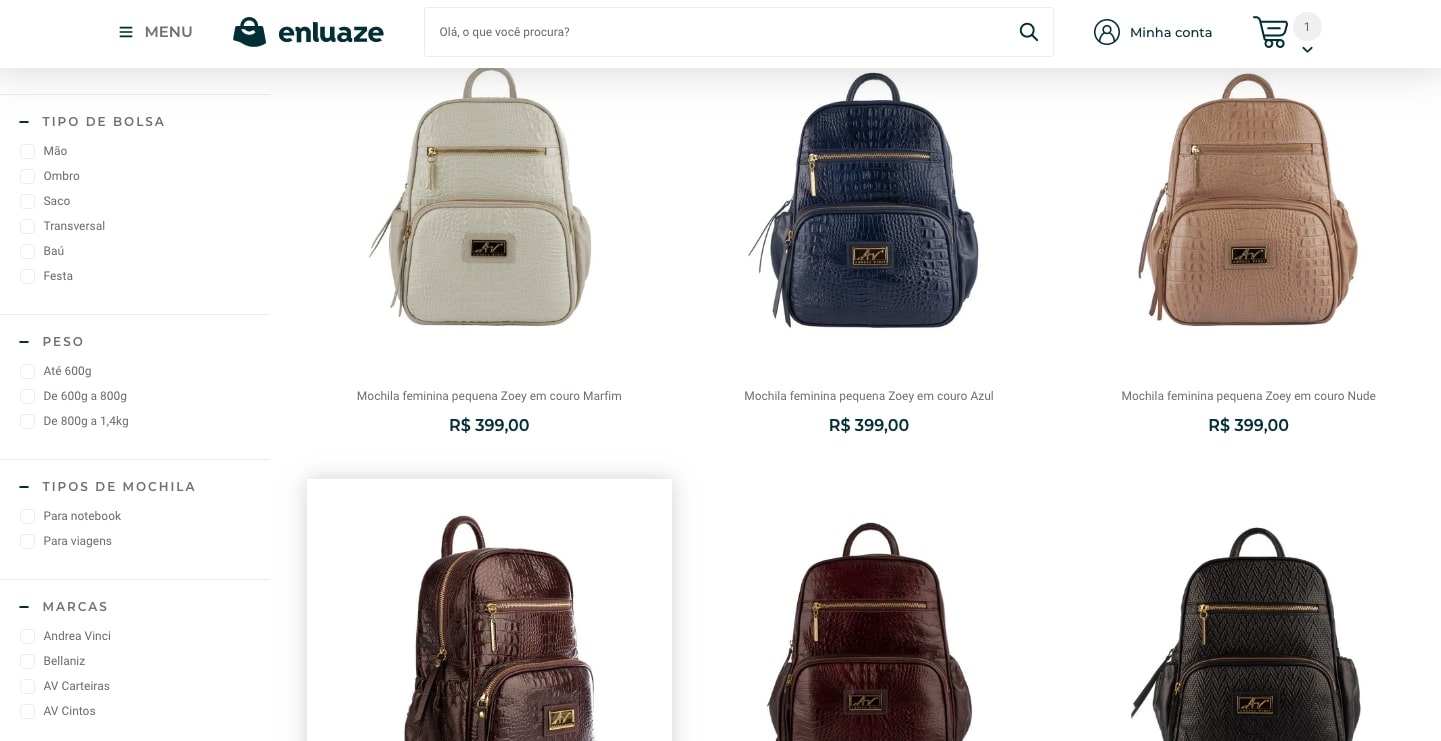Expand the cart dropdown chevron
Screen dimensions: 1441x741
click(1307, 50)
